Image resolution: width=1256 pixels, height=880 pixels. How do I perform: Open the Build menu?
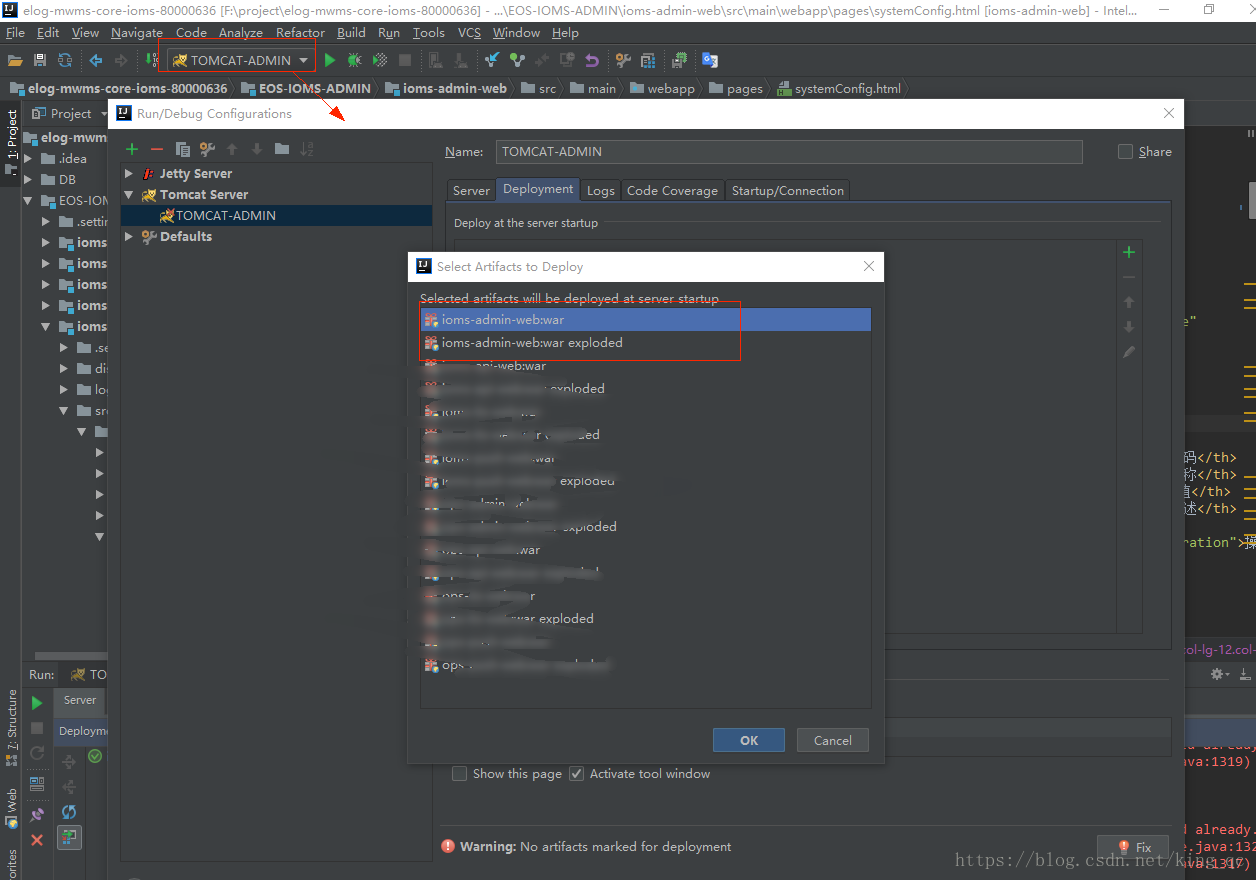(x=351, y=32)
